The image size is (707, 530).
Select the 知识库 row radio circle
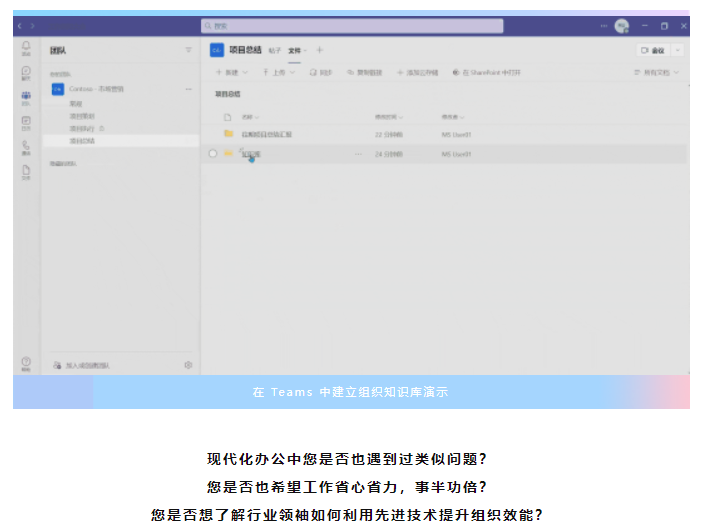click(x=213, y=154)
